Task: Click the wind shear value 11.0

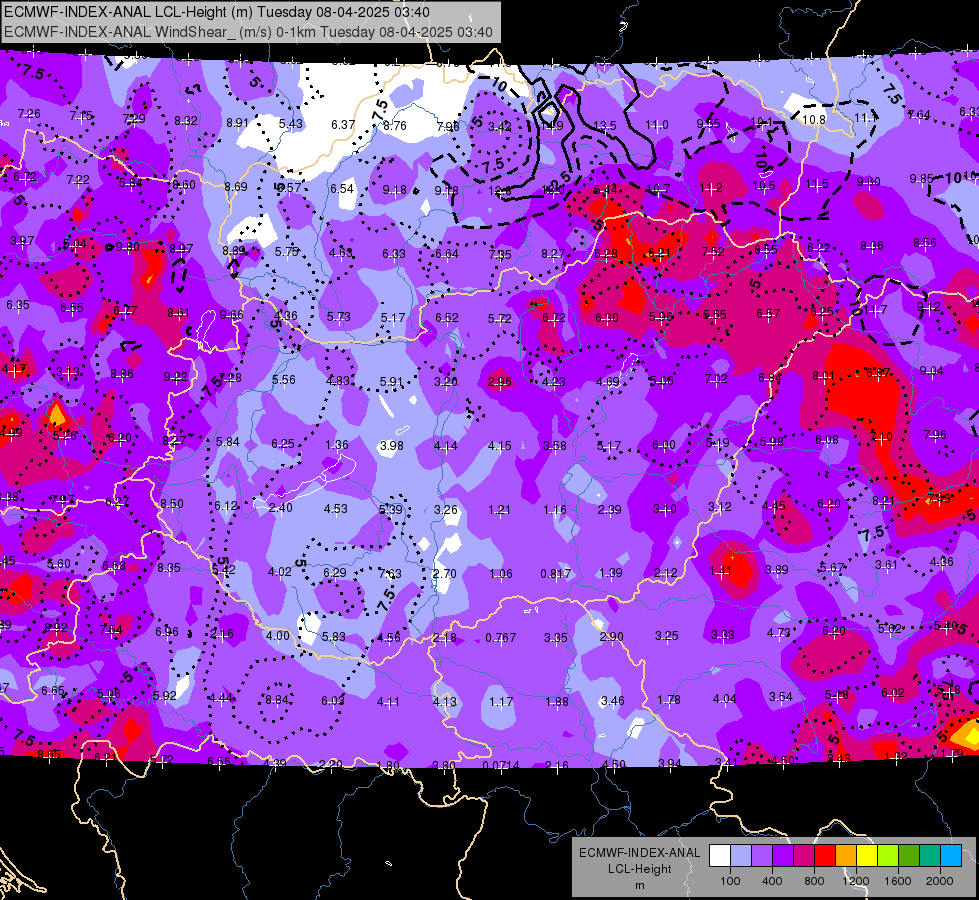Action: coord(657,125)
